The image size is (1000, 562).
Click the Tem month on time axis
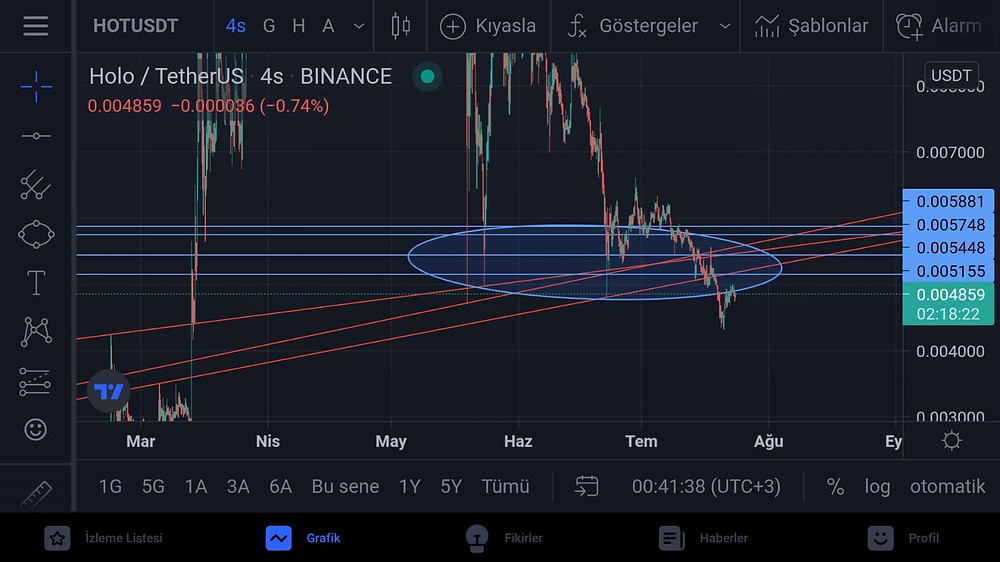641,441
